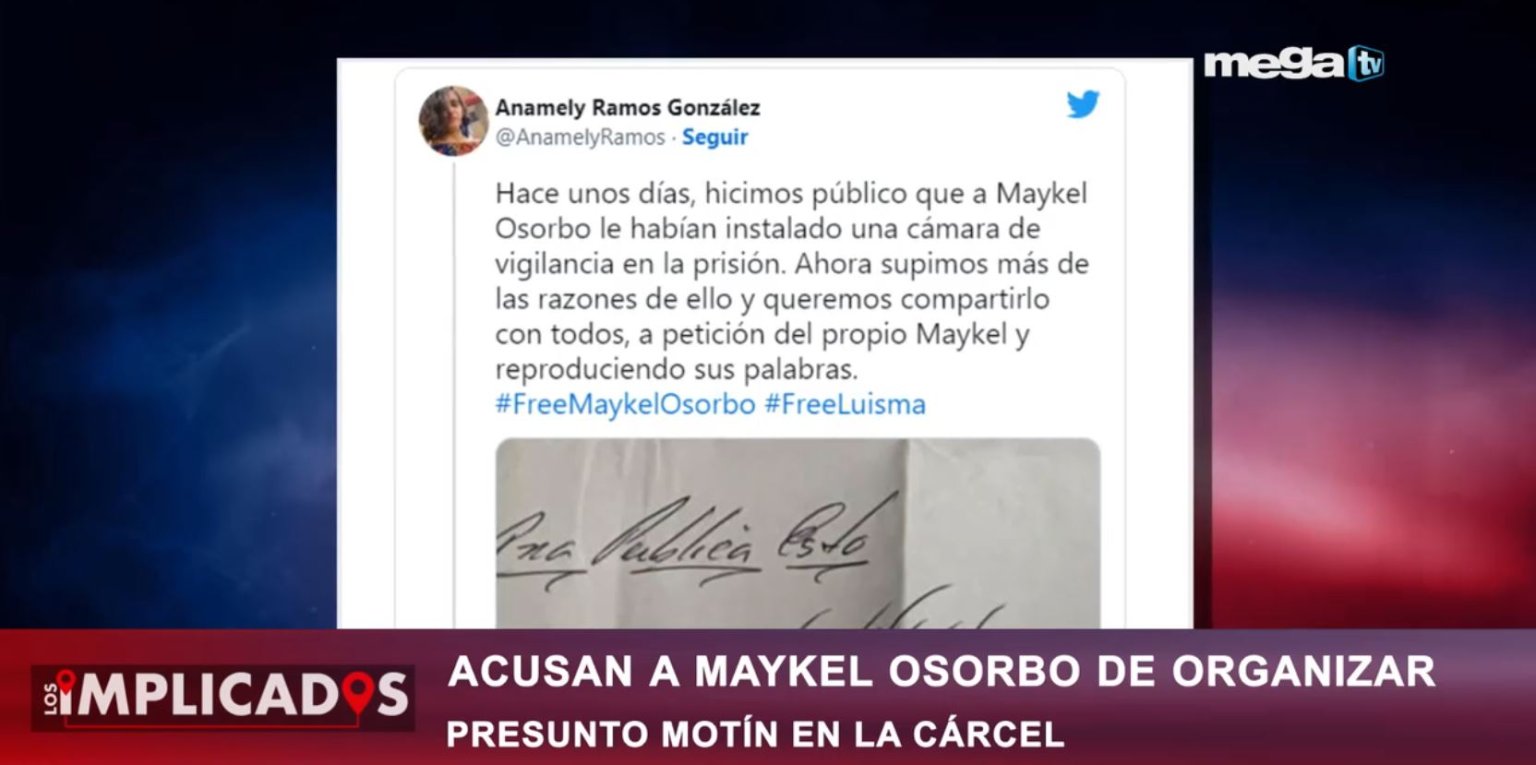Click the tv badge in Mega logo
The height and width of the screenshot is (765, 1536).
point(1365,64)
